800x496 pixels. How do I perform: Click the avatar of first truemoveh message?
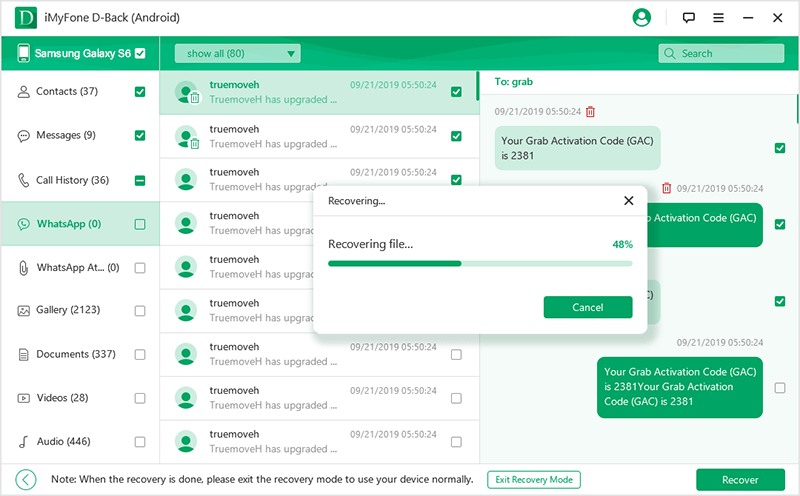[186, 92]
